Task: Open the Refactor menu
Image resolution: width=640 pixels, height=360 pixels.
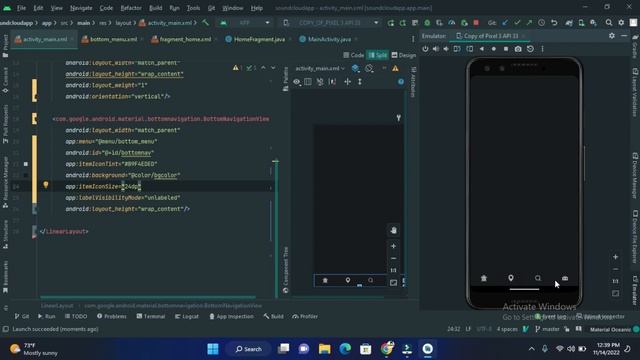Action: coord(131,8)
